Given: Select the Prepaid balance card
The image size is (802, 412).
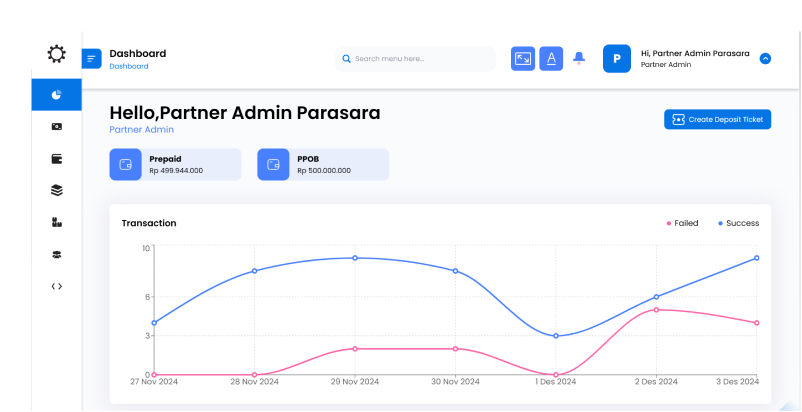Looking at the screenshot, I should [x=175, y=165].
